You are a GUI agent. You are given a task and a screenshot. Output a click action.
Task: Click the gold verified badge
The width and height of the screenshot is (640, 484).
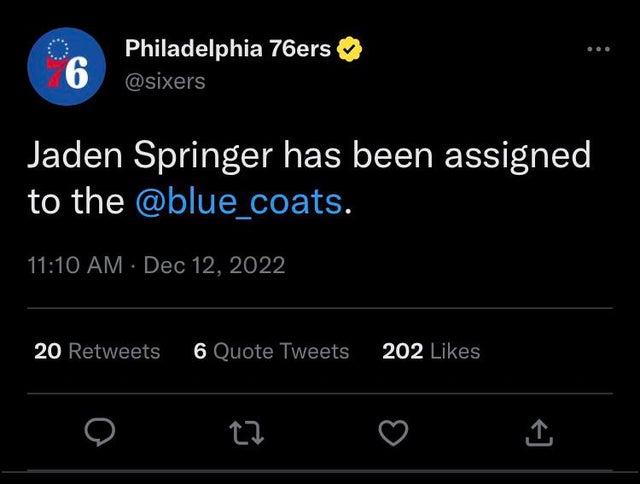coord(349,48)
